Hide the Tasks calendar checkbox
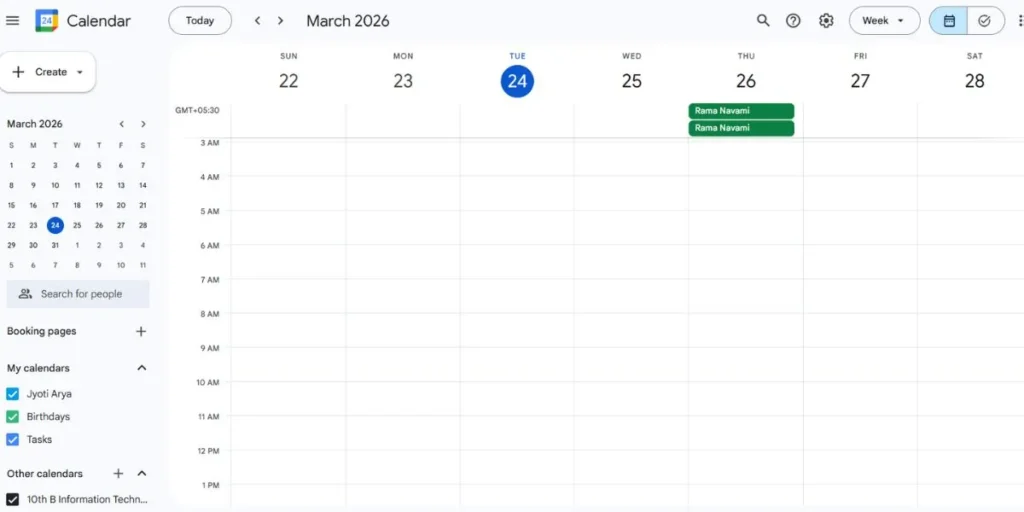Viewport: 1024px width, 512px height. (x=13, y=440)
